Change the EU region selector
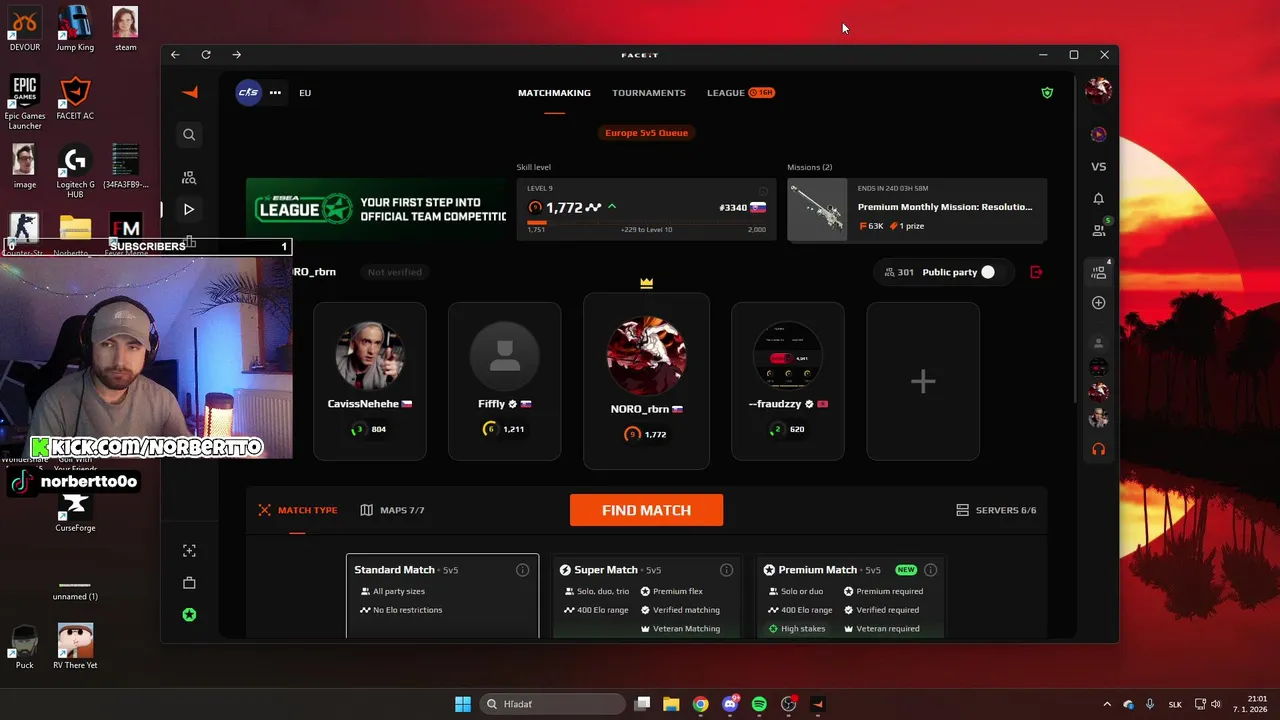 click(x=305, y=93)
